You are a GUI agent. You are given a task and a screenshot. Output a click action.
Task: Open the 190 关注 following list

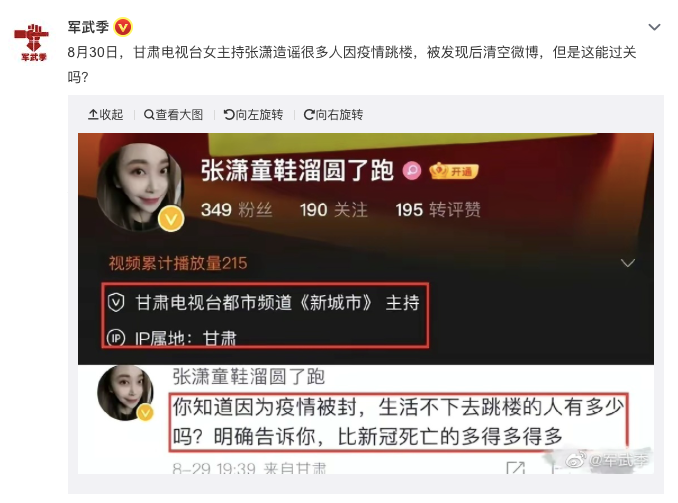click(334, 210)
